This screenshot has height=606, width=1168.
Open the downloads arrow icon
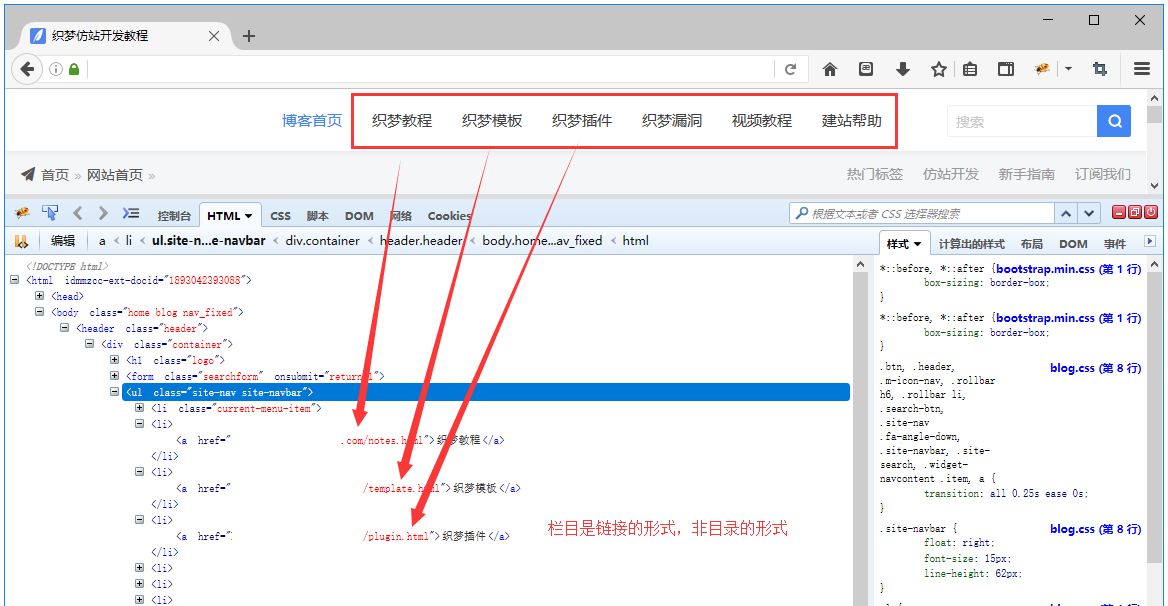[902, 69]
